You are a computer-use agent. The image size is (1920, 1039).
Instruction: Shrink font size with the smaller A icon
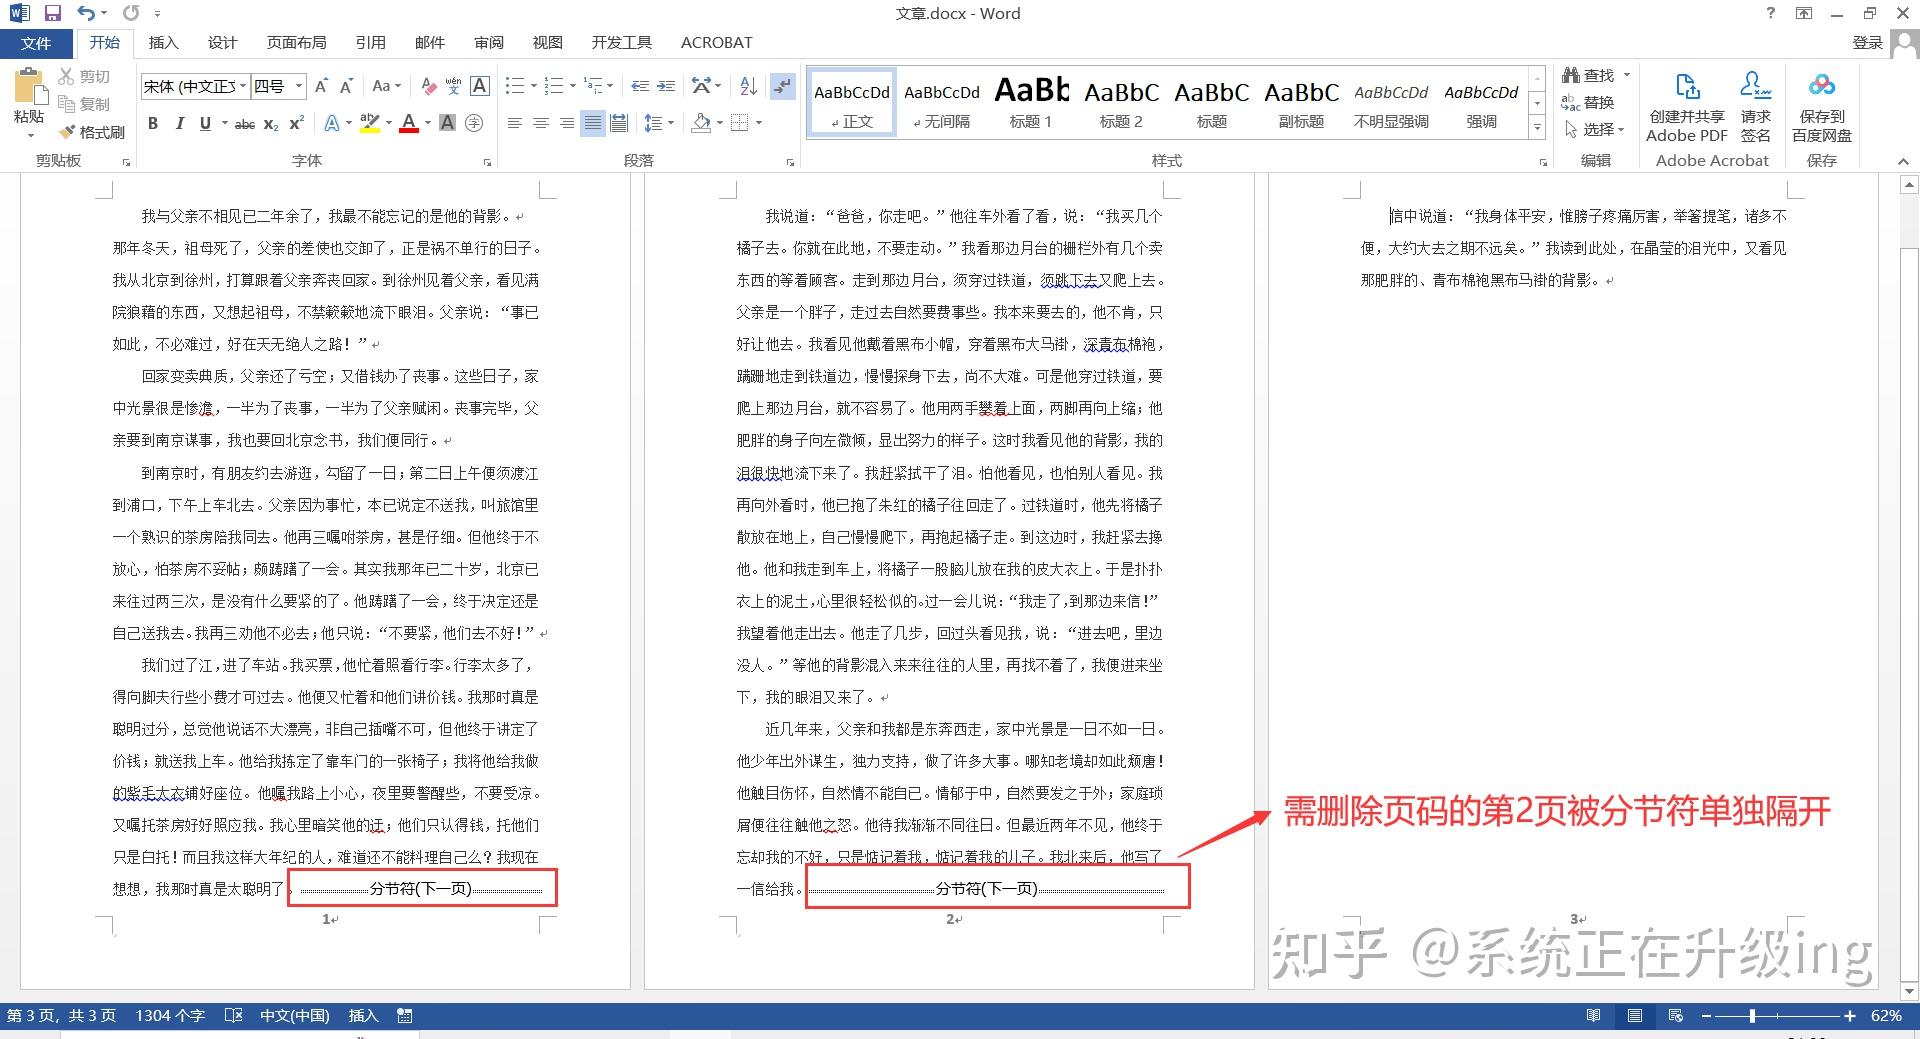tap(346, 86)
